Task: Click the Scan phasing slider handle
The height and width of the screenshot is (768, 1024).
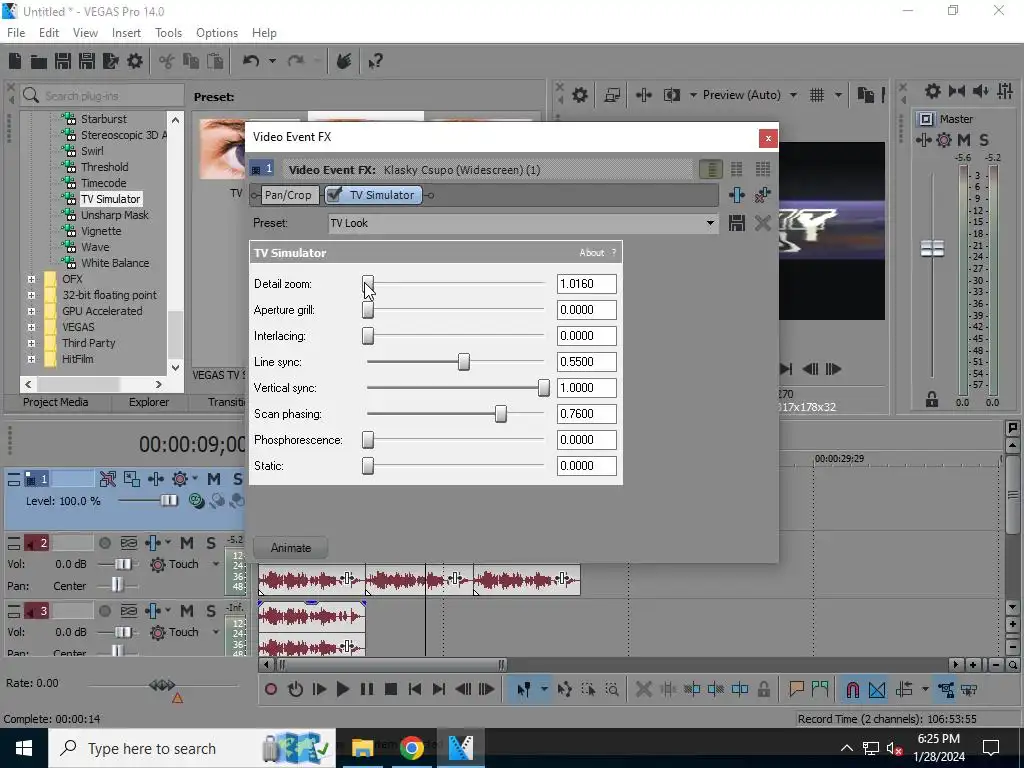Action: point(501,414)
